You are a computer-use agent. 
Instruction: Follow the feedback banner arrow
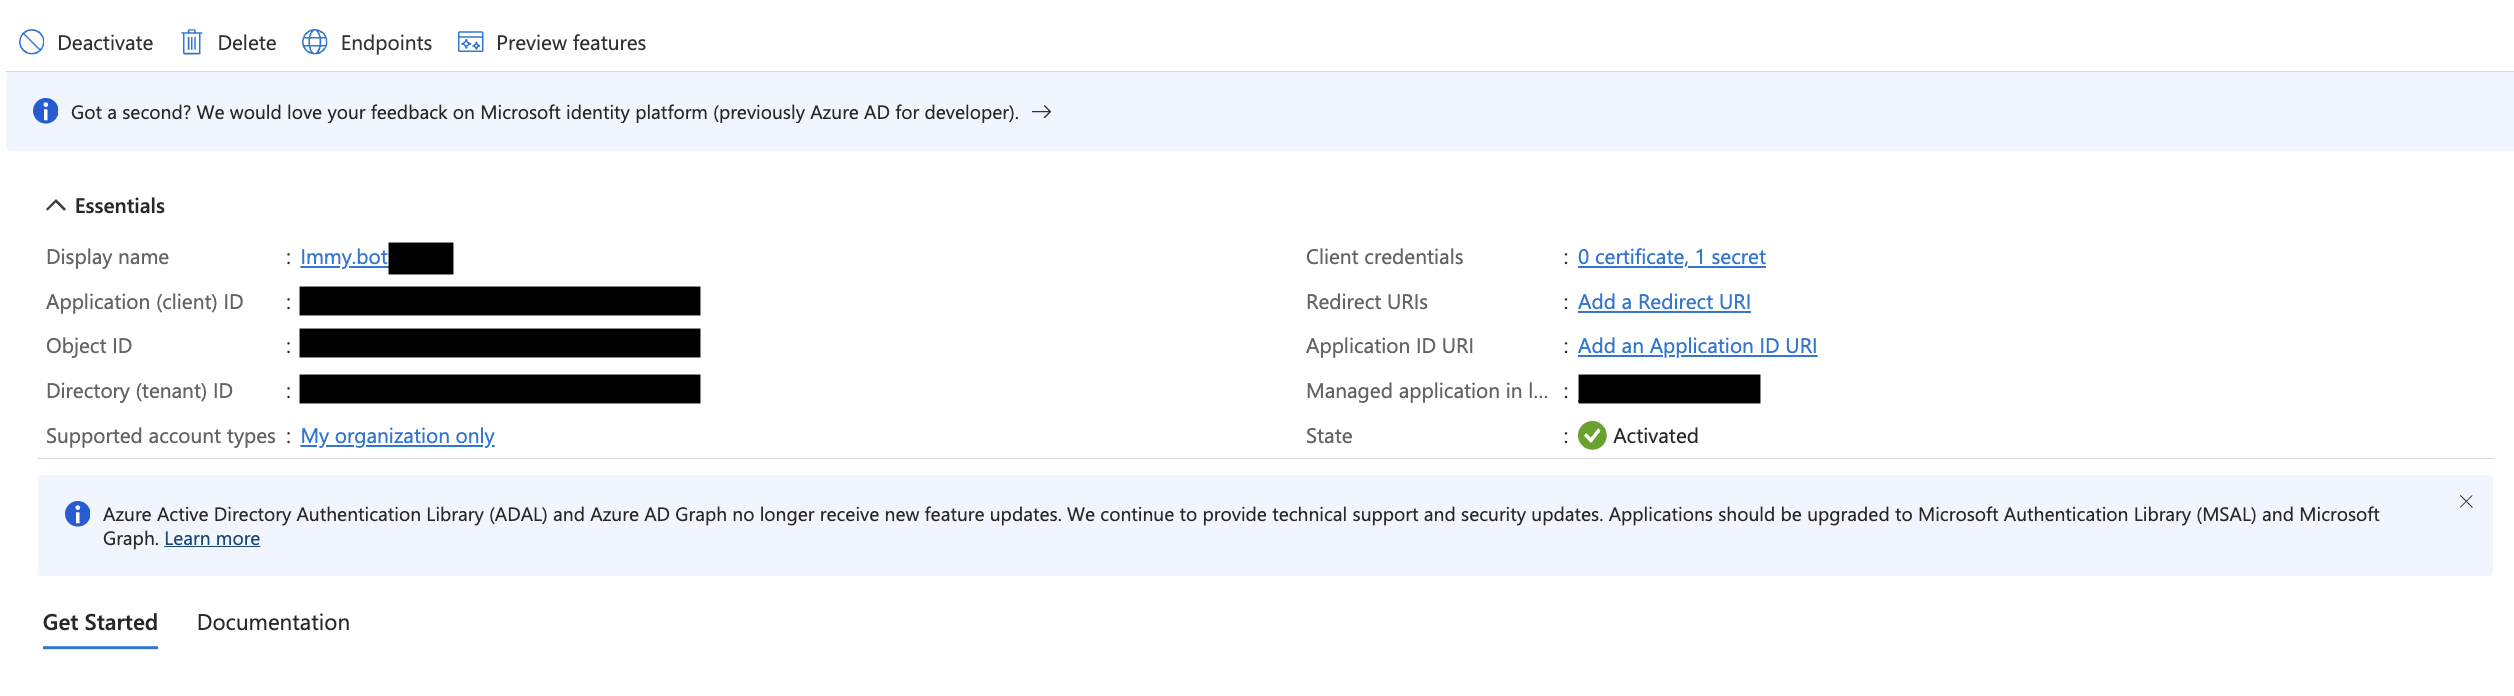coord(1041,112)
